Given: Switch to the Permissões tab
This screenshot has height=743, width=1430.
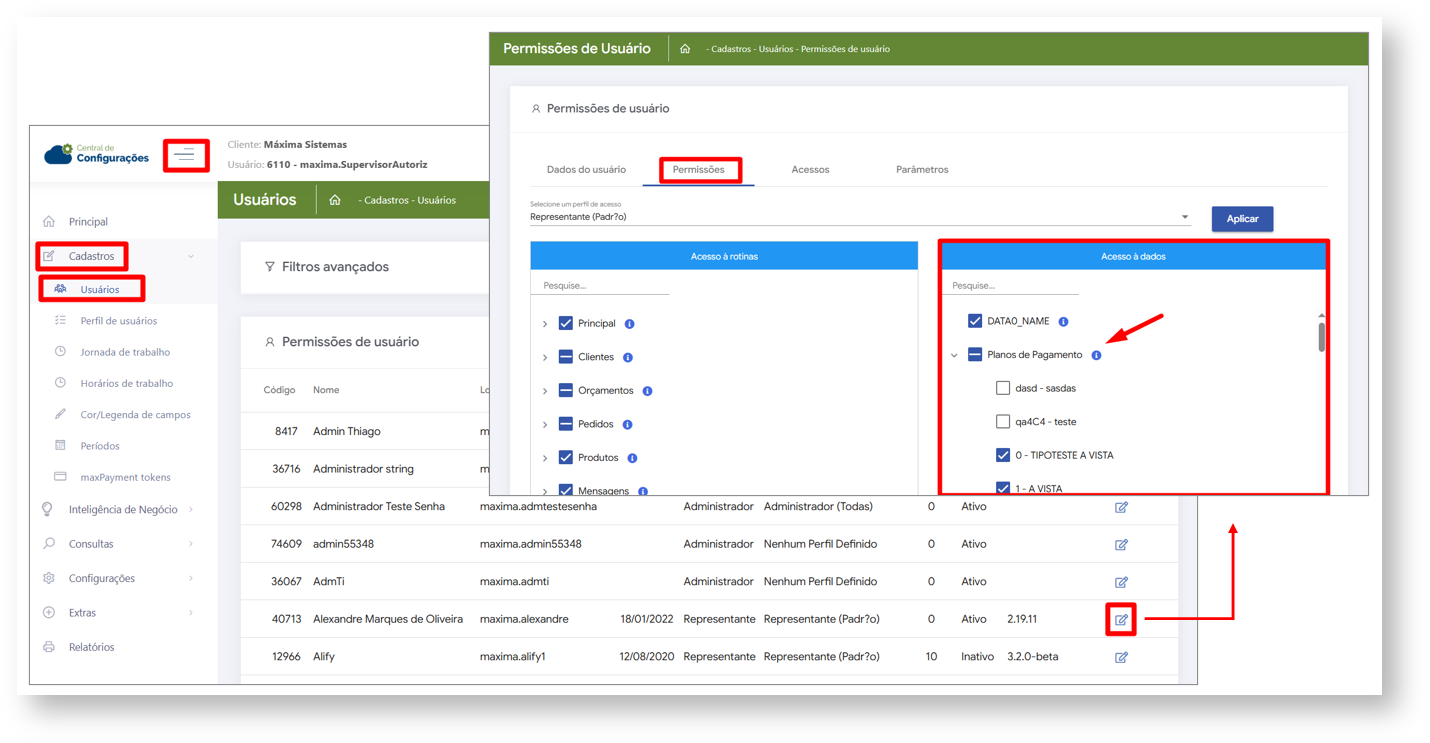Looking at the screenshot, I should coord(698,170).
